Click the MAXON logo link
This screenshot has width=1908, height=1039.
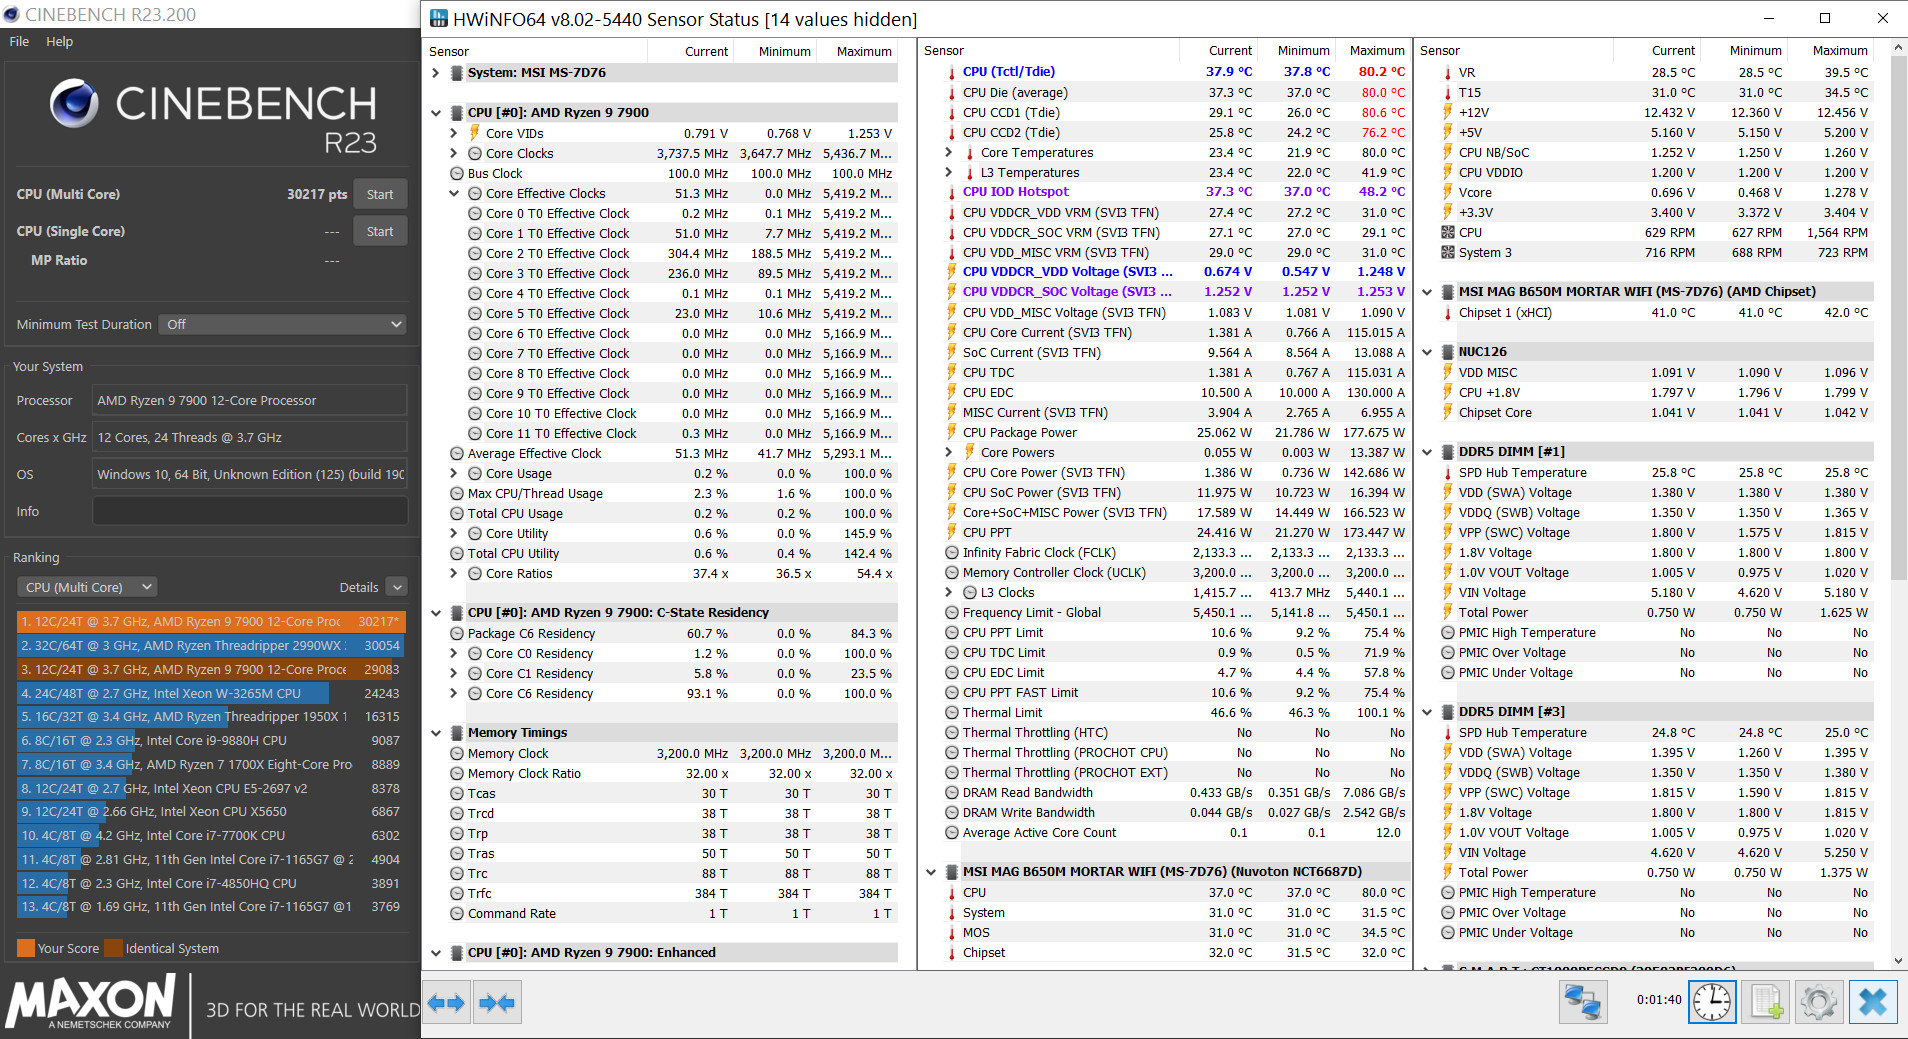[92, 1001]
